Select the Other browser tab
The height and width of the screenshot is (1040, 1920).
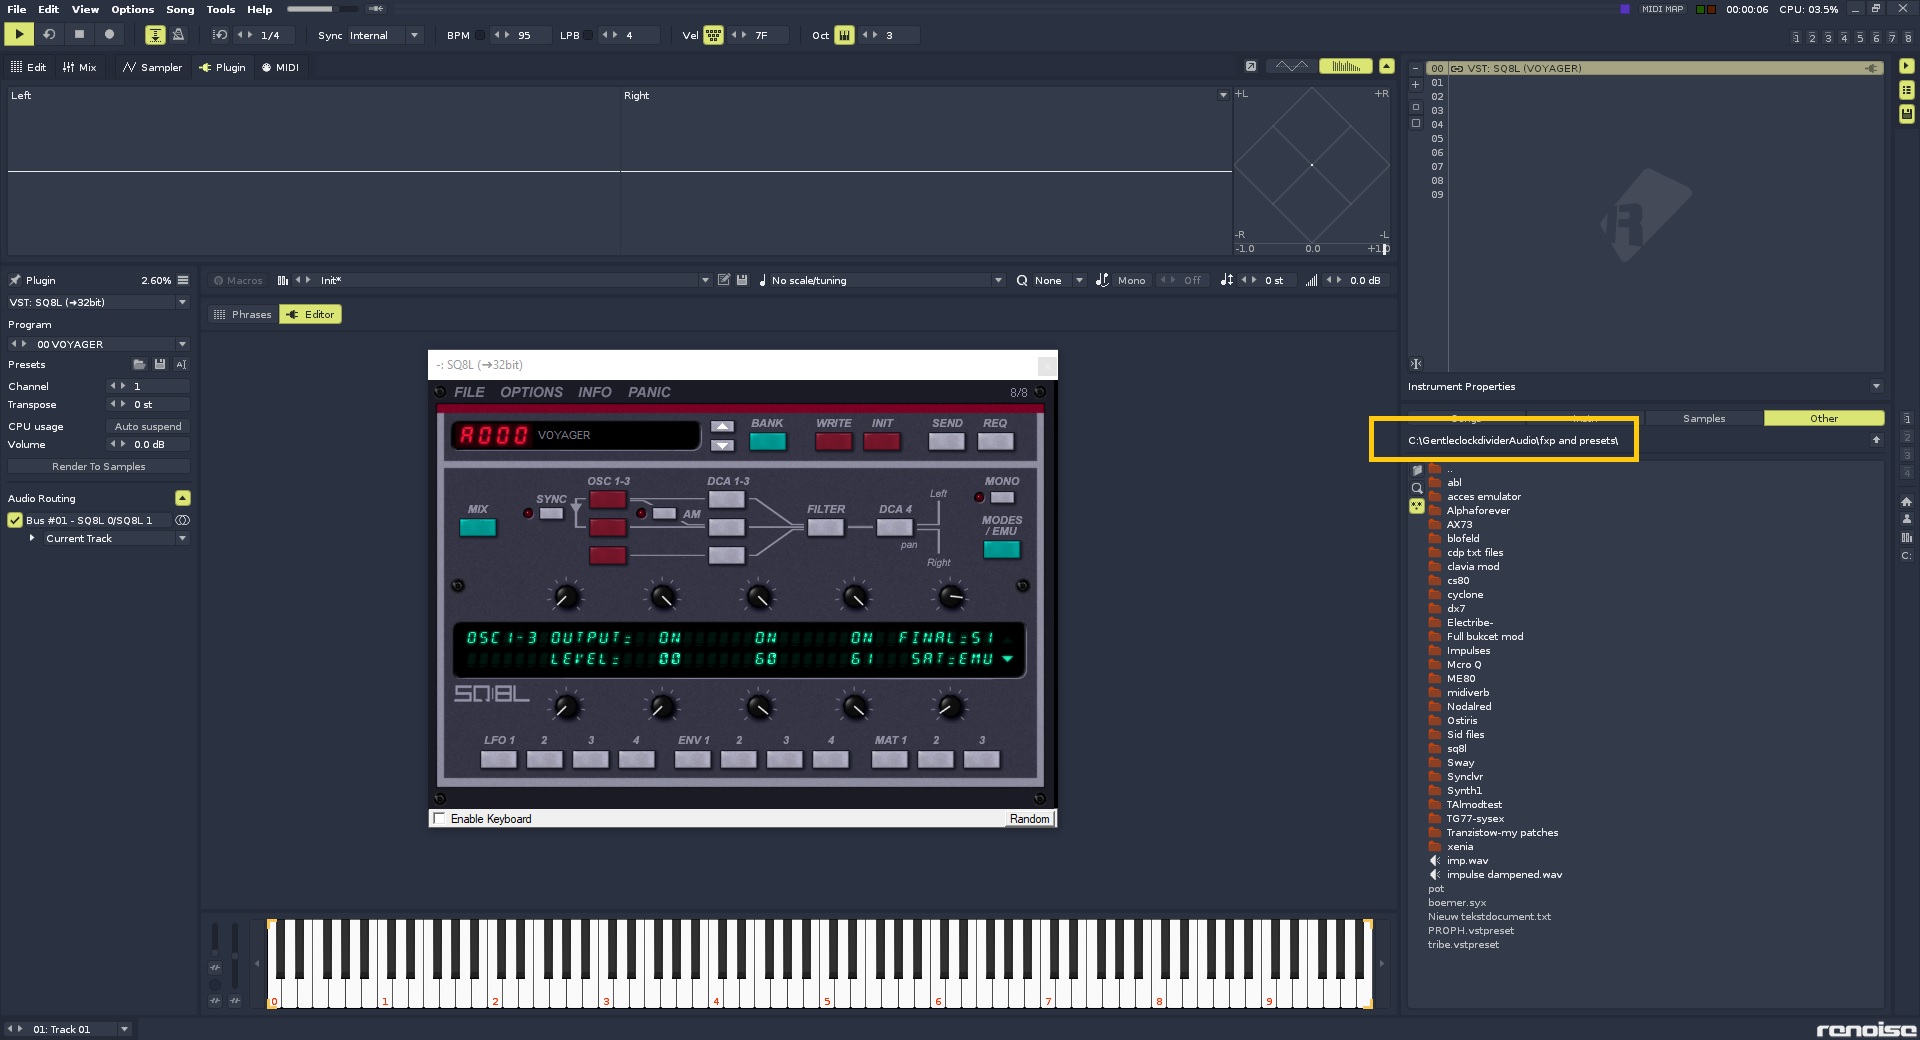[1824, 418]
